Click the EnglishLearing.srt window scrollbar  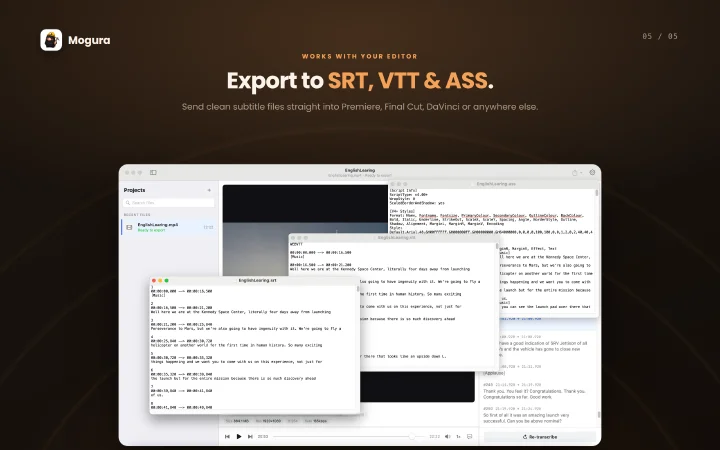pyautogui.click(x=358, y=289)
